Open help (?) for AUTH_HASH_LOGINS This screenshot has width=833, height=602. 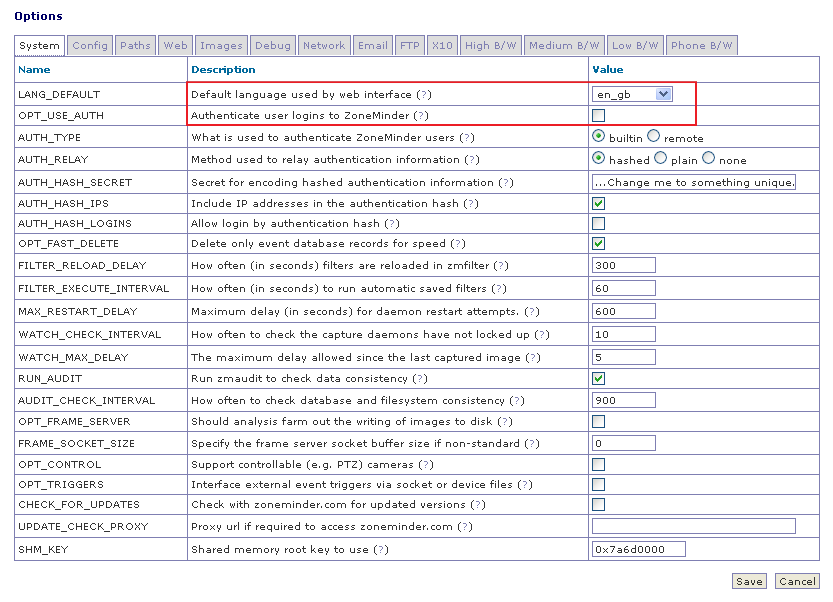(x=392, y=224)
